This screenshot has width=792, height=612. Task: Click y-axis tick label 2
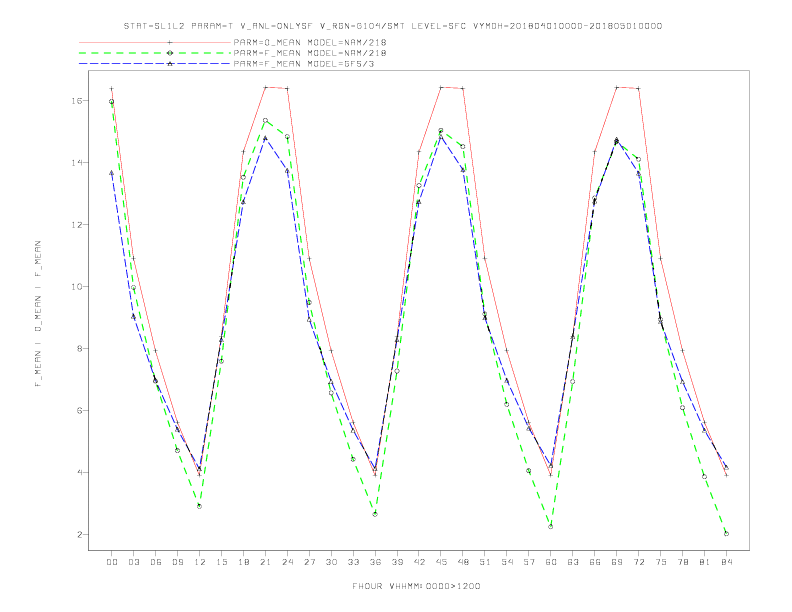pos(80,534)
